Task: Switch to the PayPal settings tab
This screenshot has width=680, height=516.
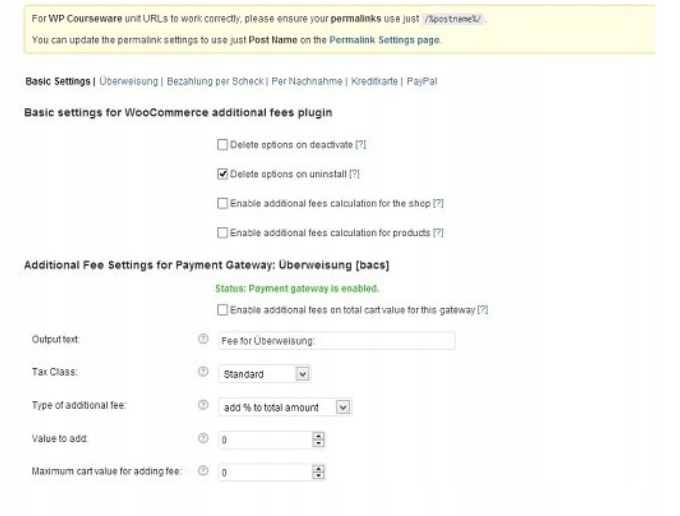Action: tap(422, 81)
